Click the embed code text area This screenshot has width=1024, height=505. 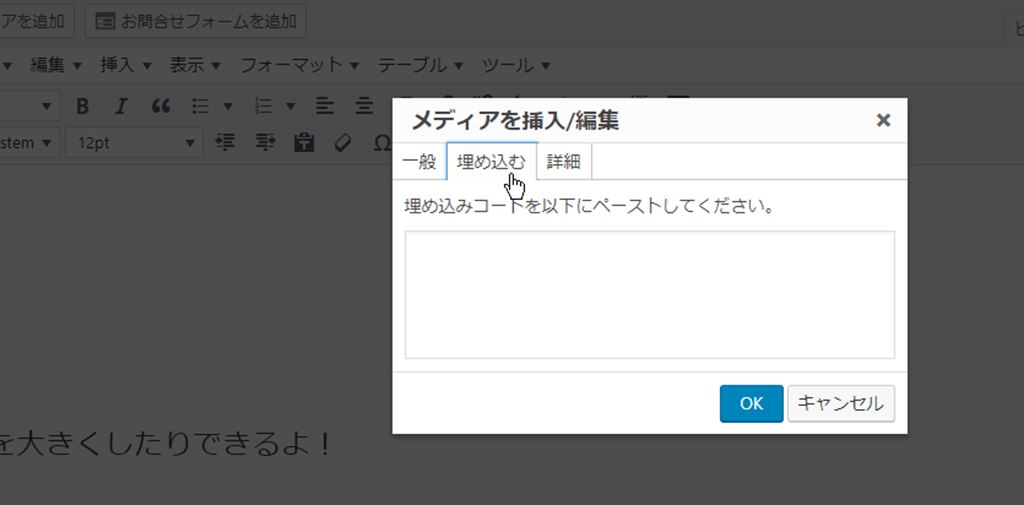coord(649,294)
